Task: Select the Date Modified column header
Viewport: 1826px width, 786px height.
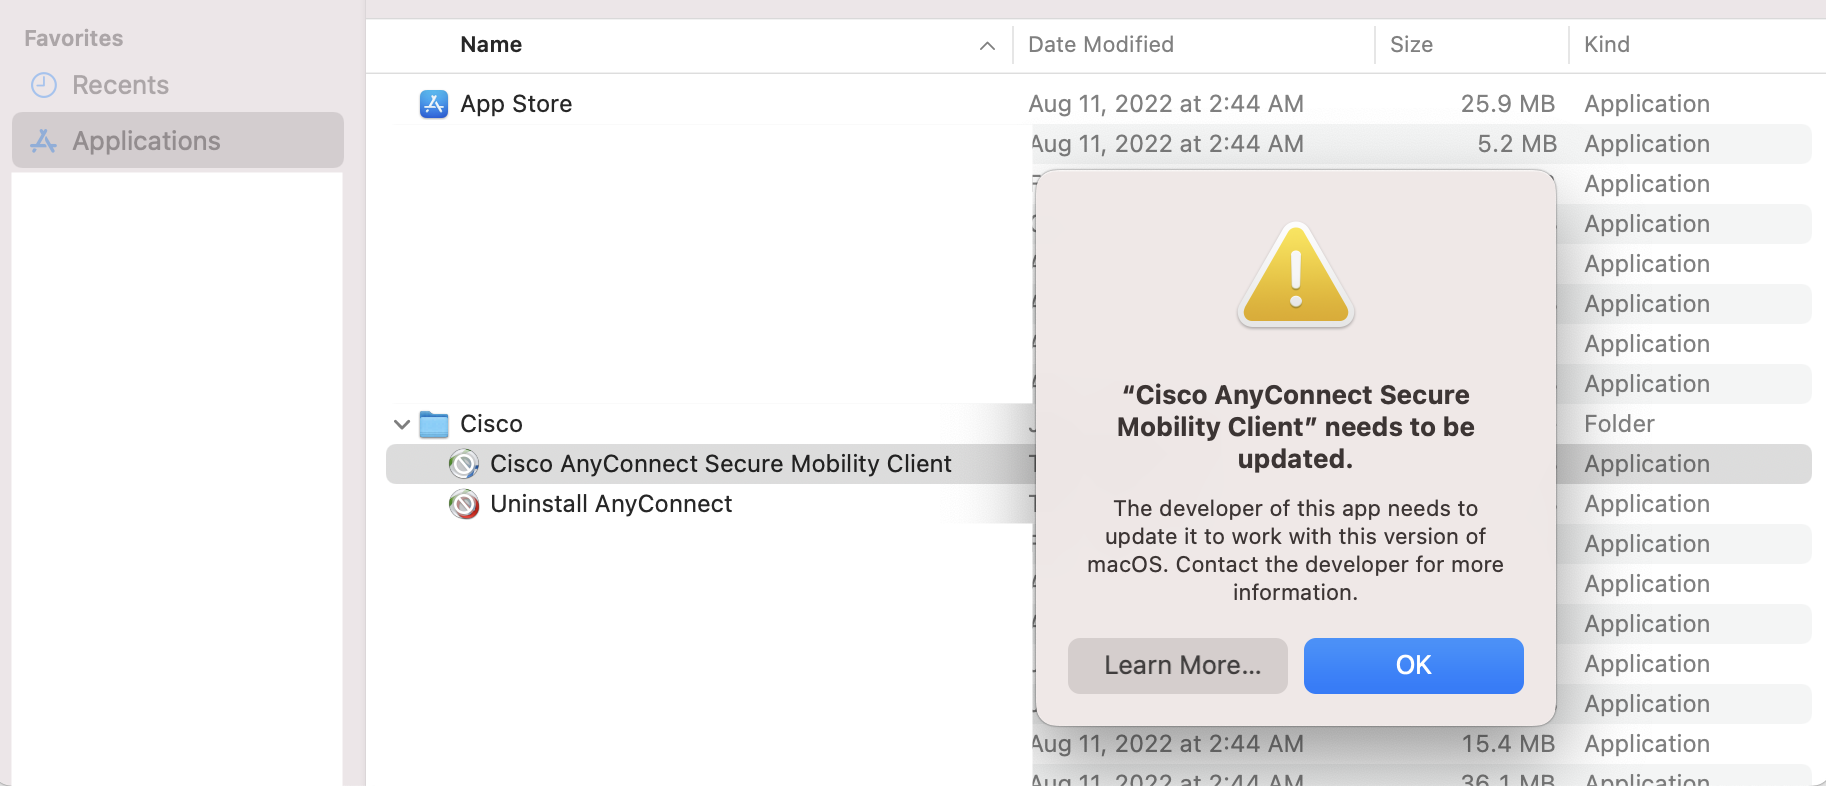Action: tap(1101, 44)
